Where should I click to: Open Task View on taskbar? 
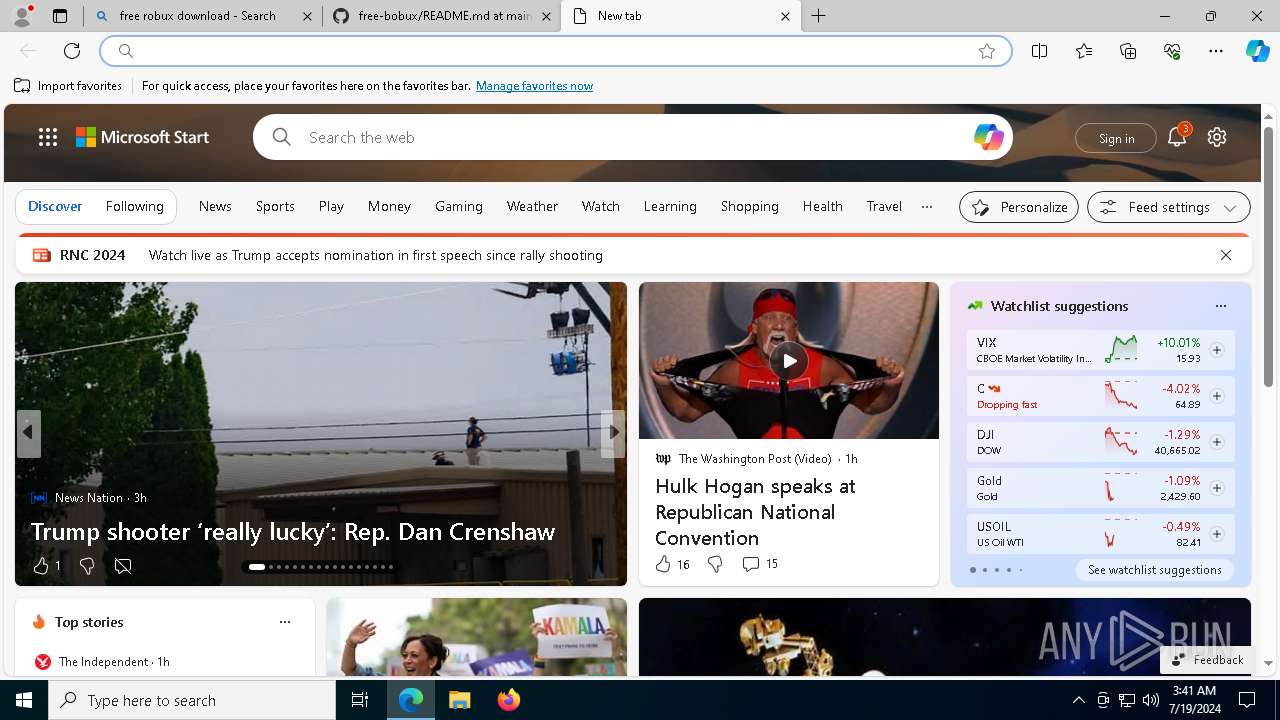point(360,700)
